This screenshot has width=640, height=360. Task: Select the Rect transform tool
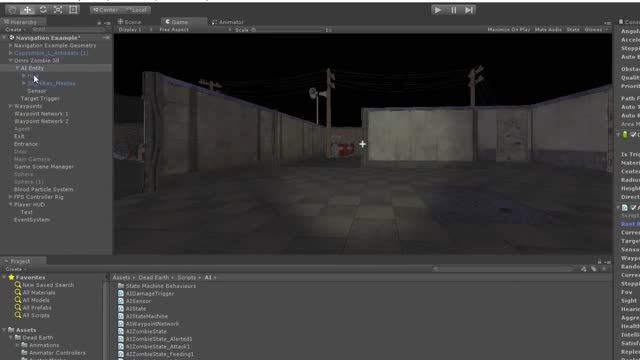click(73, 10)
